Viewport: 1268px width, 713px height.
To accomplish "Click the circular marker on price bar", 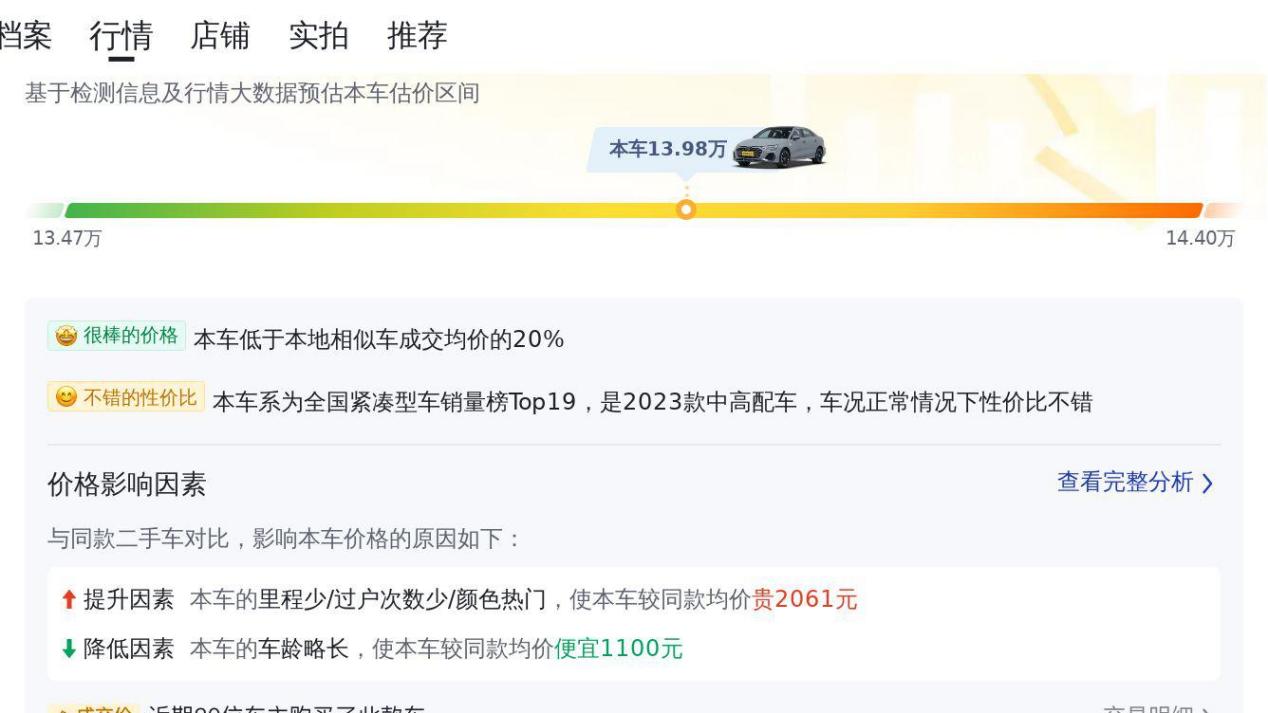I will pyautogui.click(x=686, y=210).
